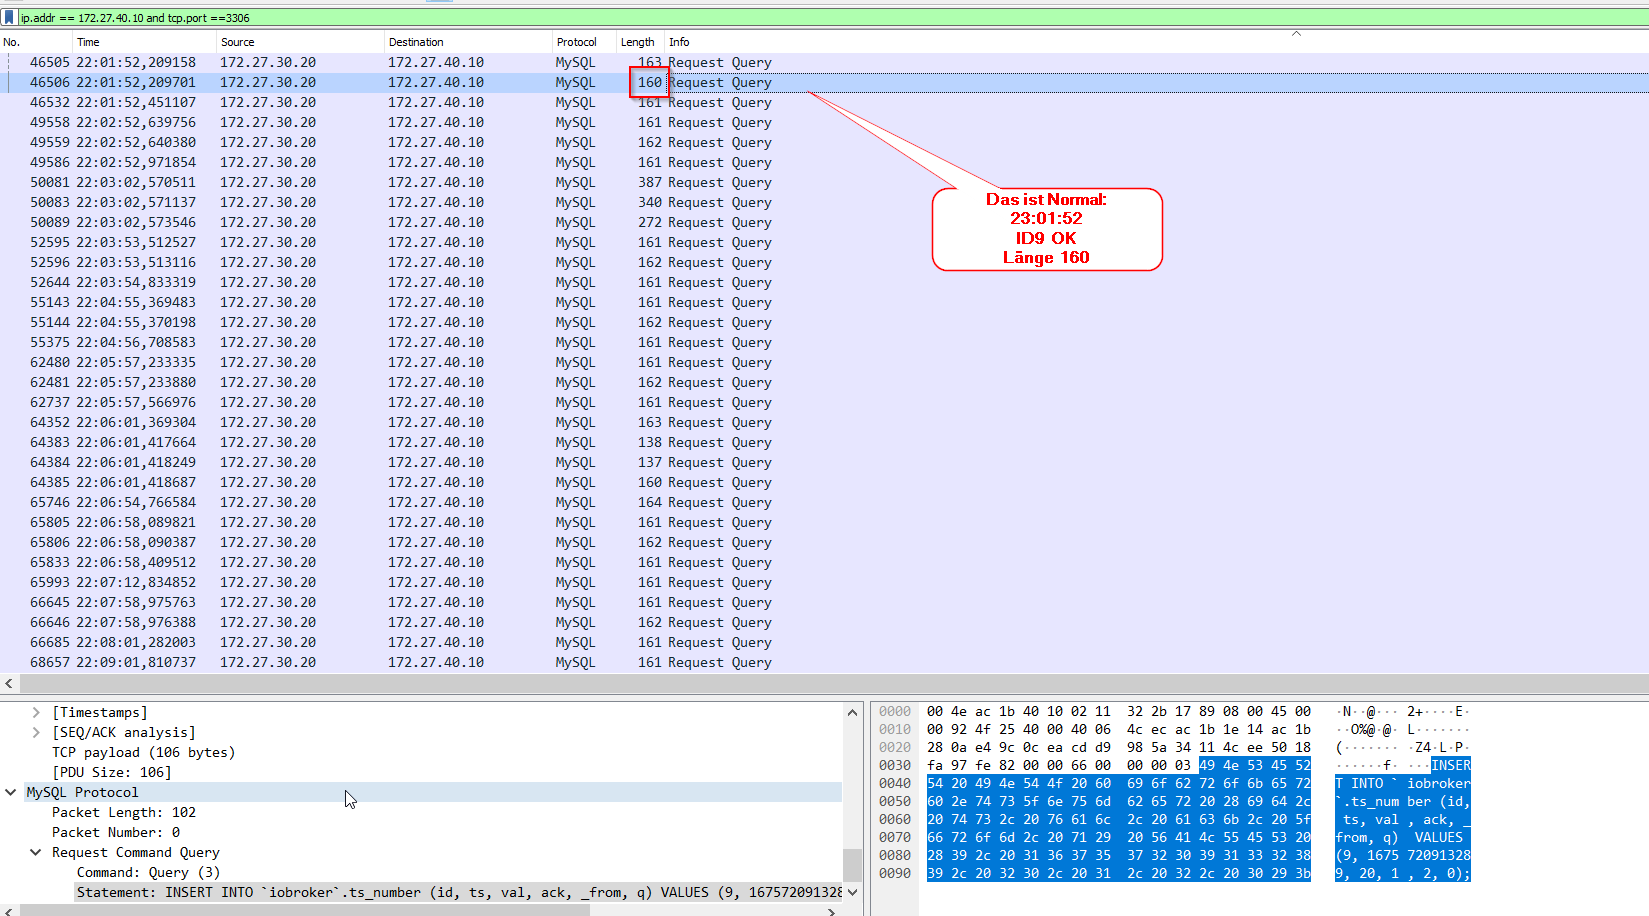Screen dimensions: 1649x916
Task: Select packet 66645 in the list
Action: (824, 602)
